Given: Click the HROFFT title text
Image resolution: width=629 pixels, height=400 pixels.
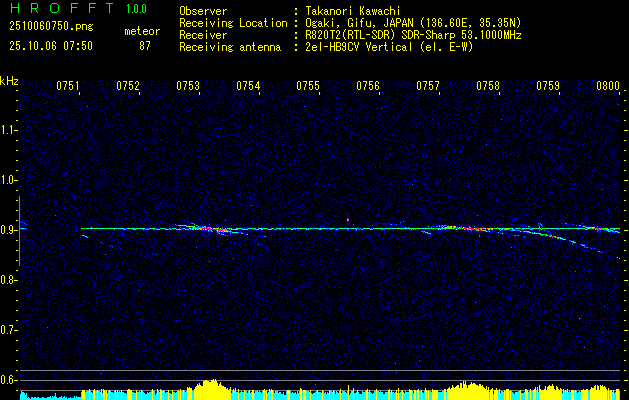Looking at the screenshot, I should click(59, 9).
